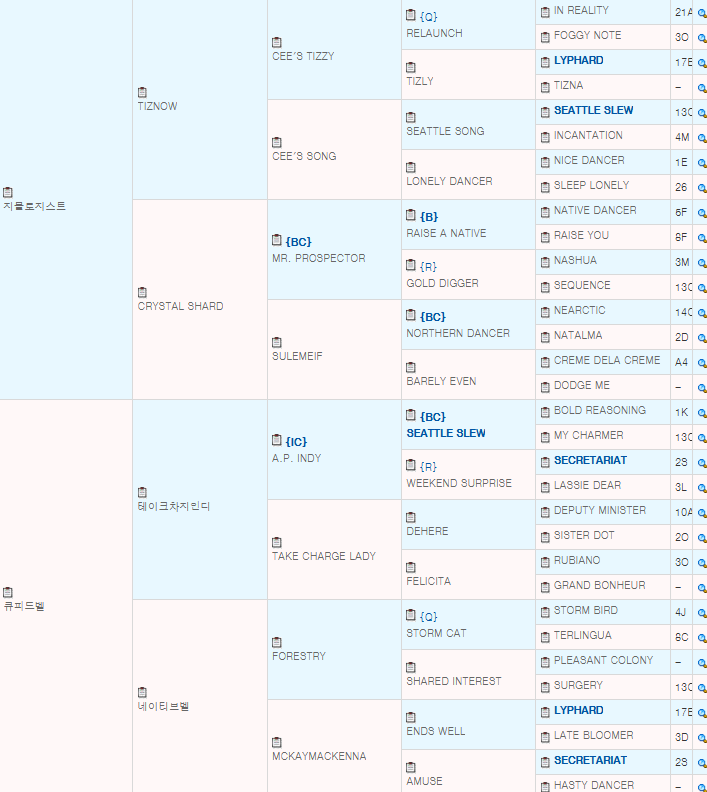Click the {Q} tag above RELAUNCH
The width and height of the screenshot is (707, 792).
(428, 17)
